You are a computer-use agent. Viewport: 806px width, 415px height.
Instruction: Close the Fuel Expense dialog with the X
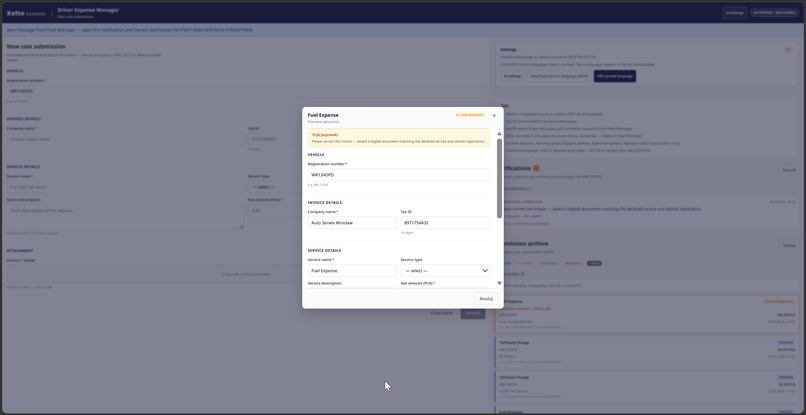point(494,116)
